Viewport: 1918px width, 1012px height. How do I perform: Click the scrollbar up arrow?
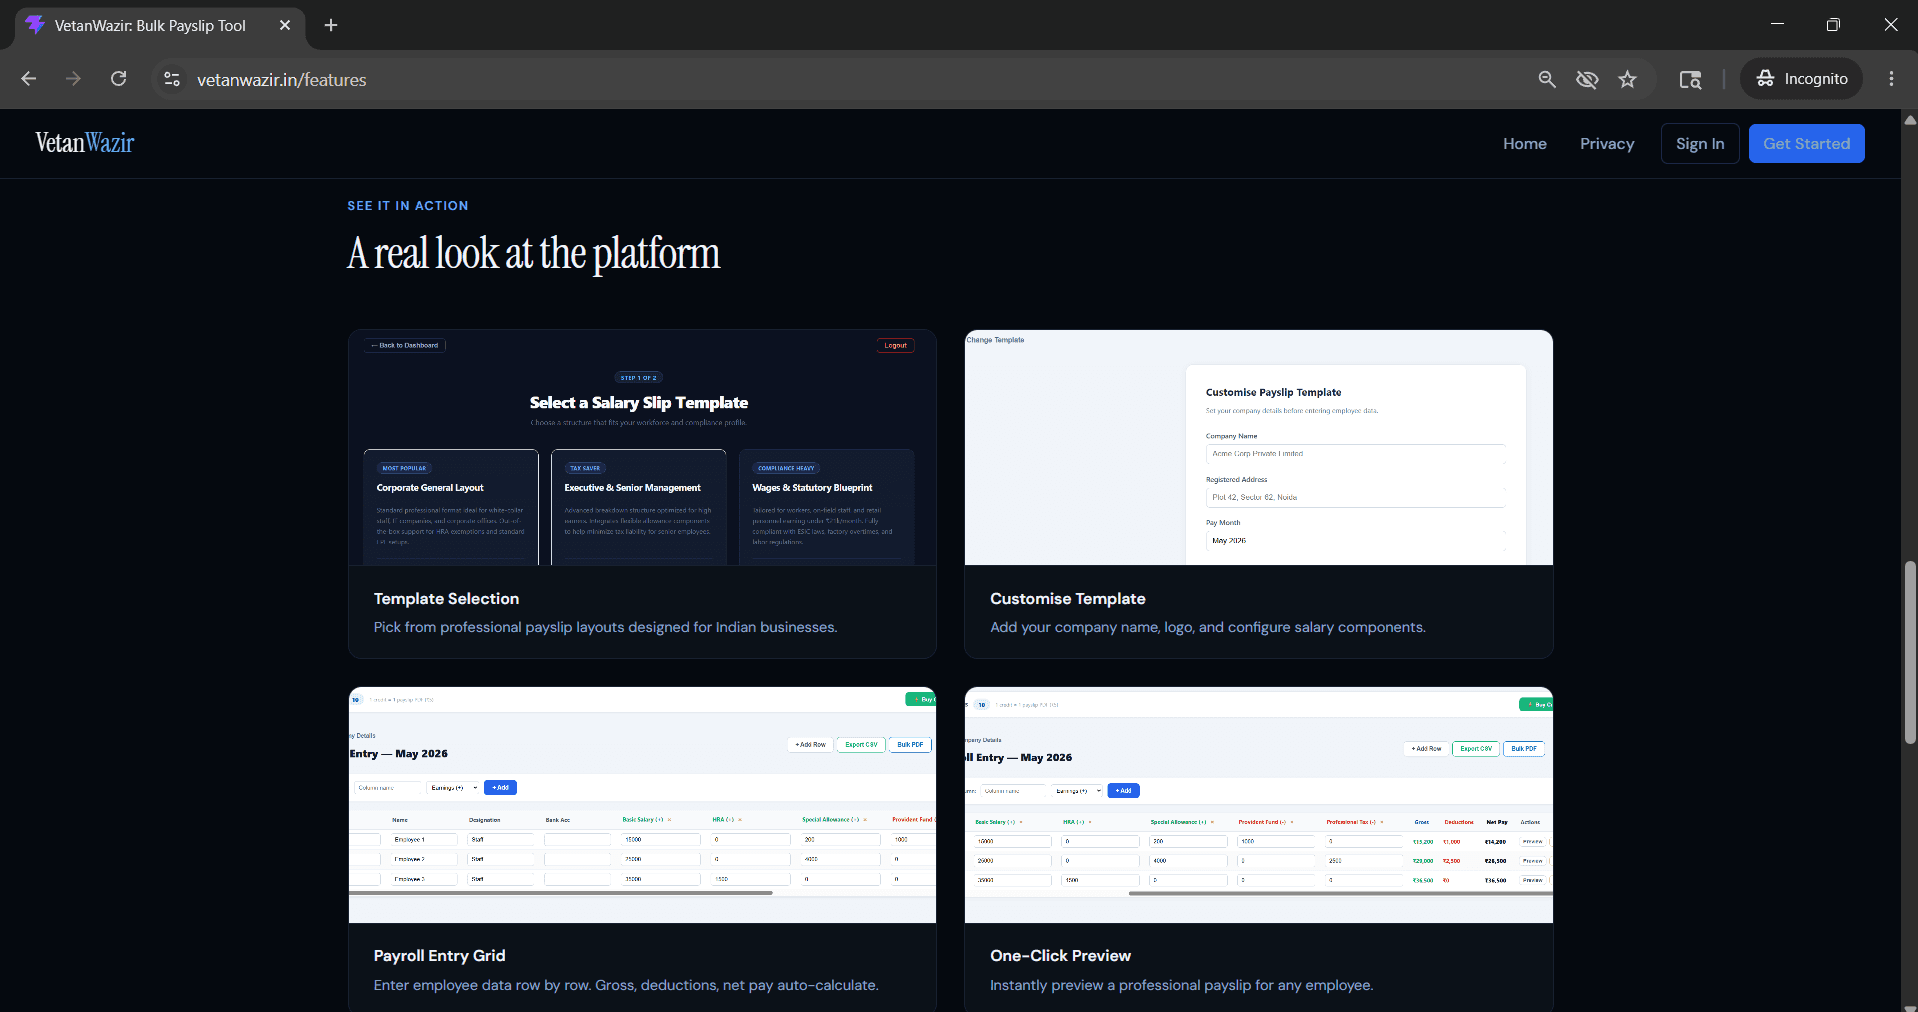(x=1910, y=119)
